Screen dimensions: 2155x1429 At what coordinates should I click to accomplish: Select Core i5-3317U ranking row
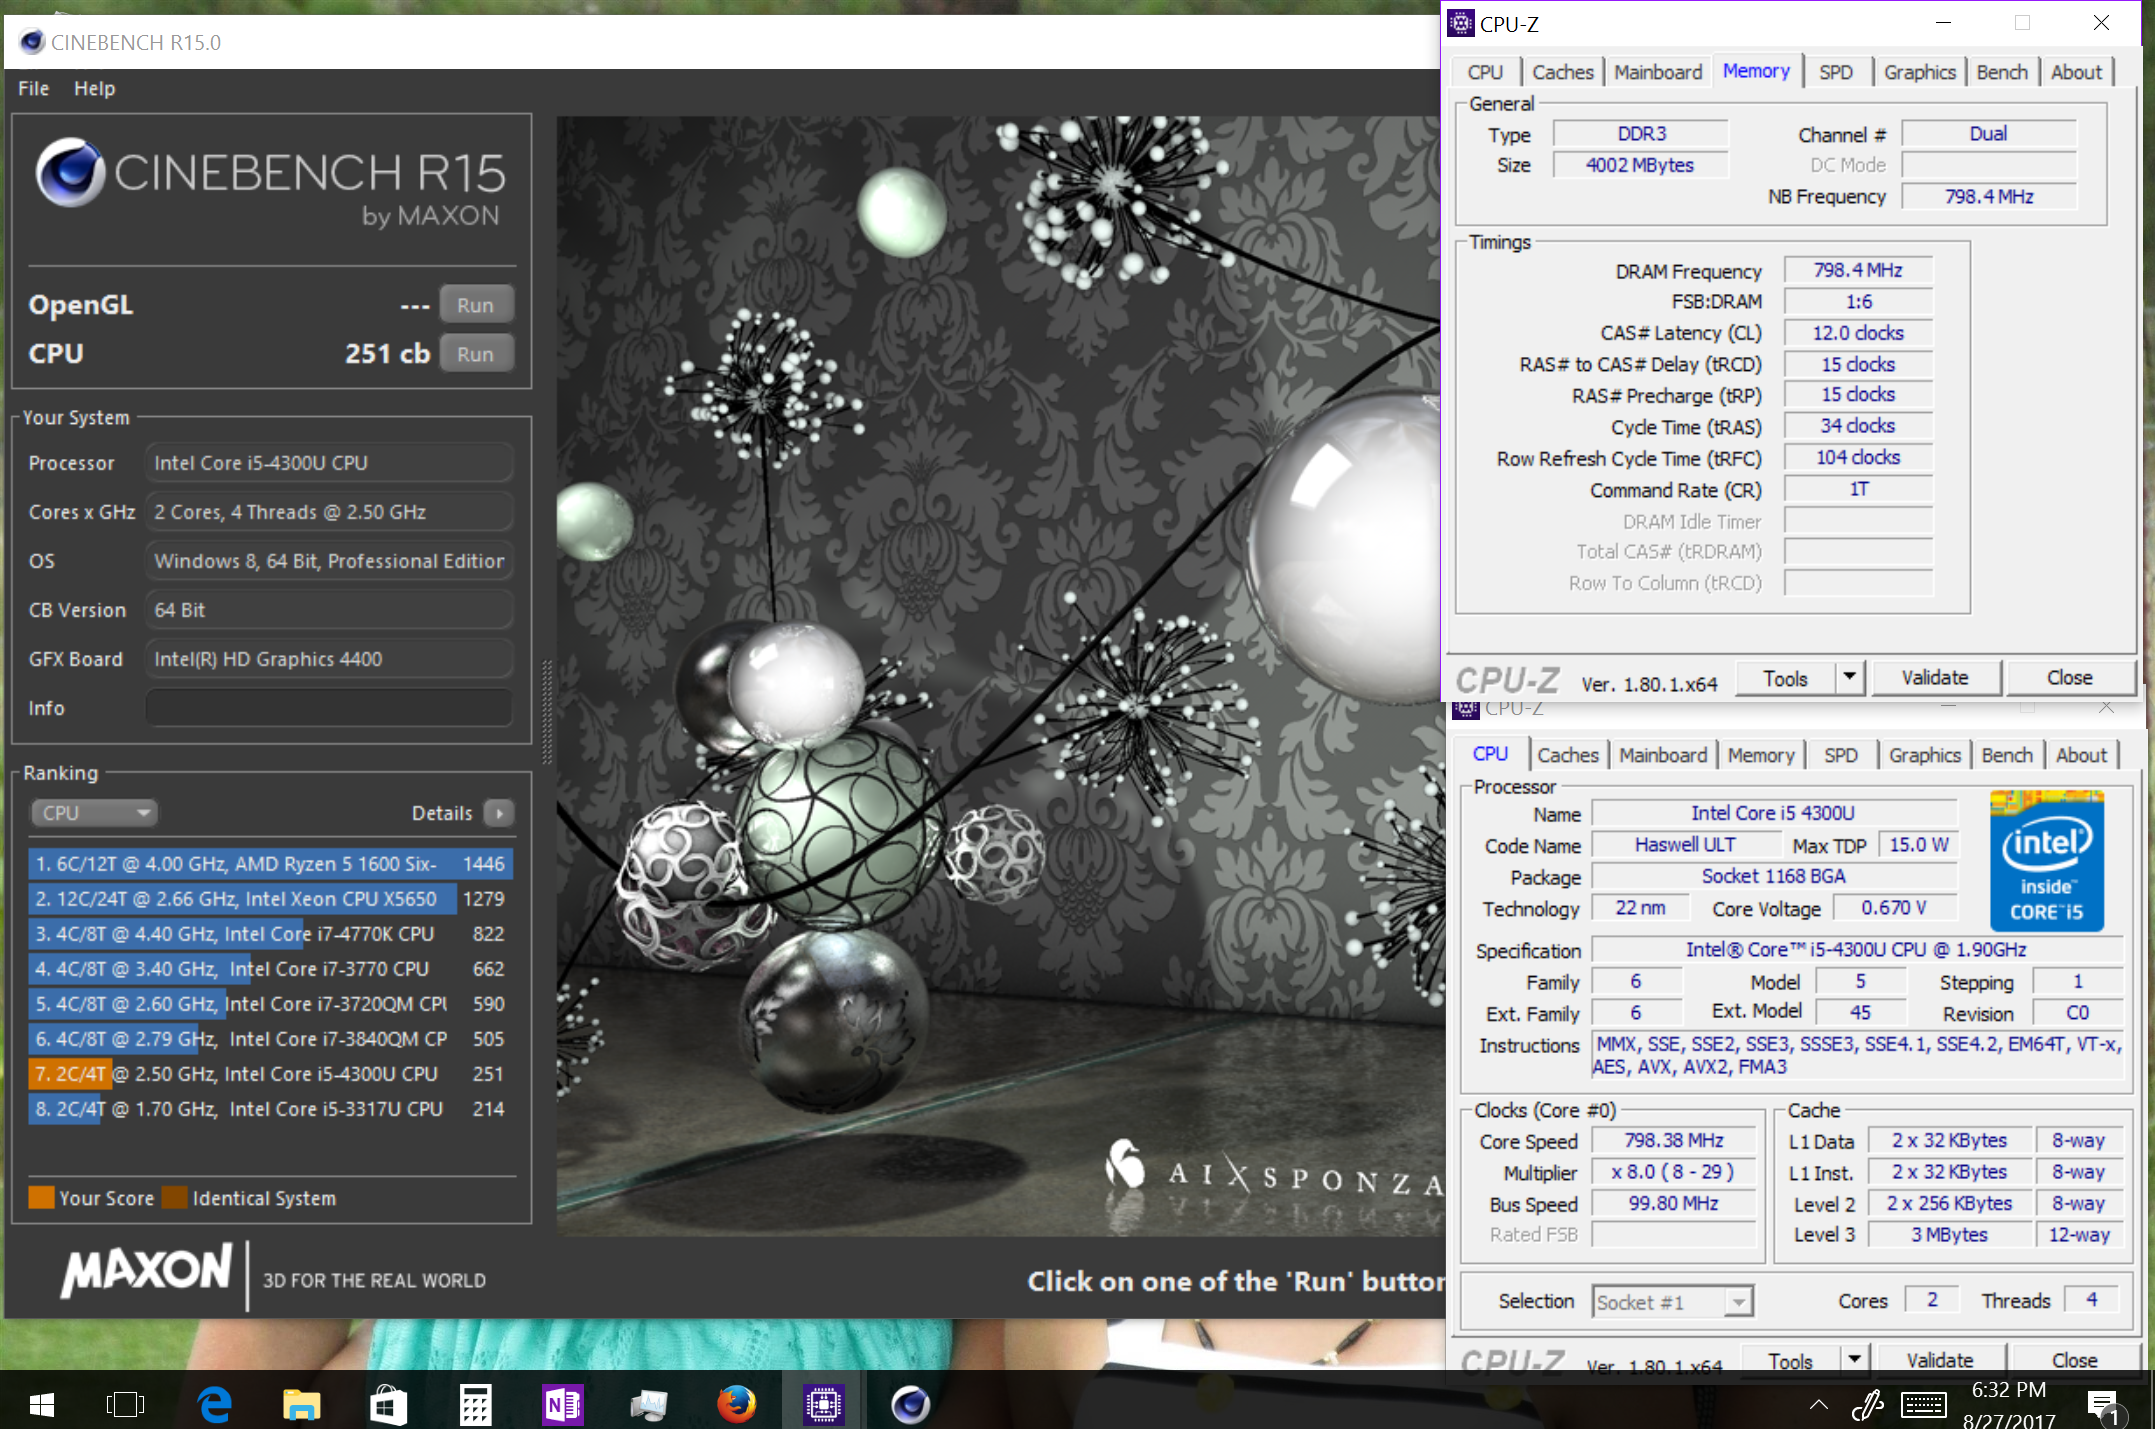coord(271,1108)
